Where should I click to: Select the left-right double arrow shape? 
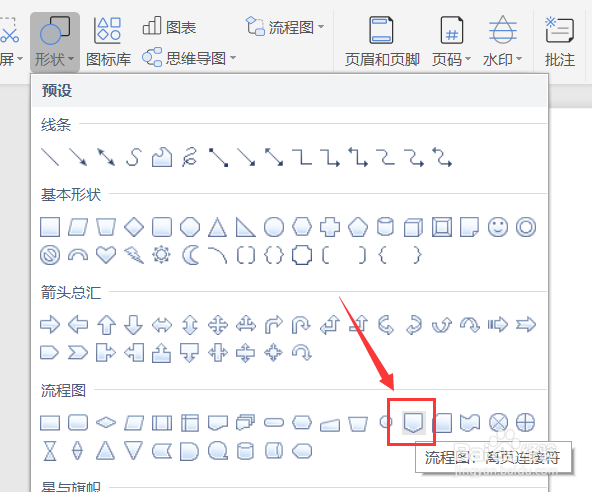pyautogui.click(x=162, y=325)
